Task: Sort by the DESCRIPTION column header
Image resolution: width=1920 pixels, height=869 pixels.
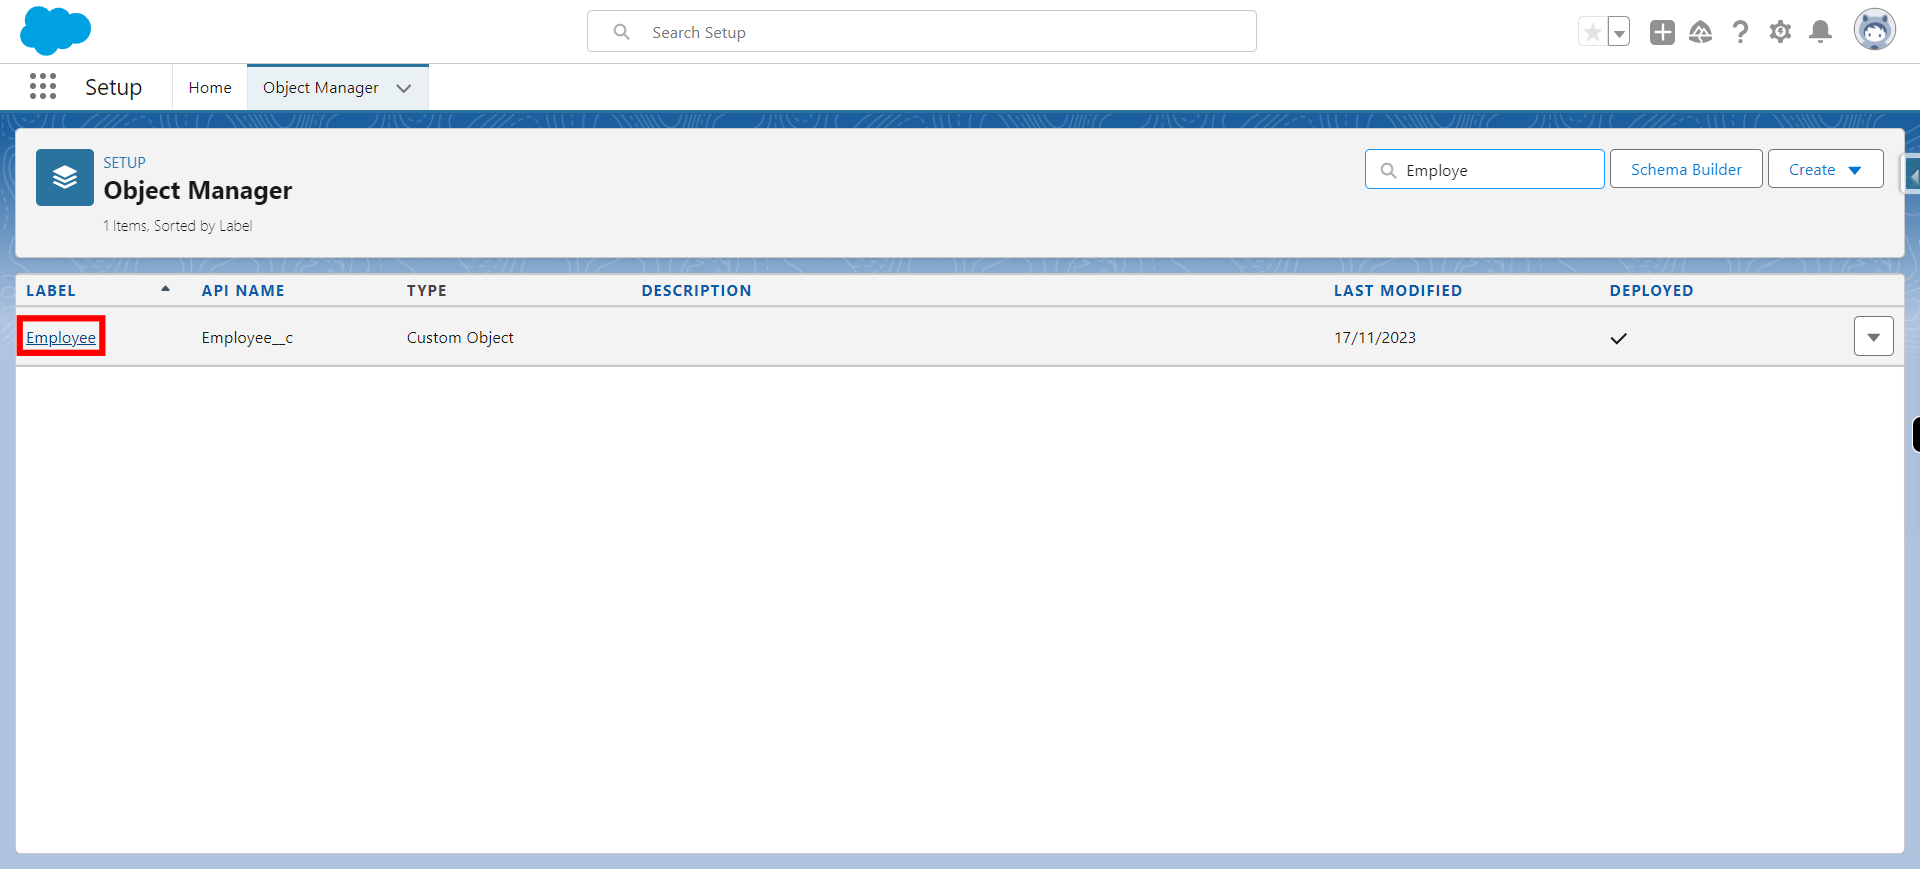Action: tap(696, 291)
